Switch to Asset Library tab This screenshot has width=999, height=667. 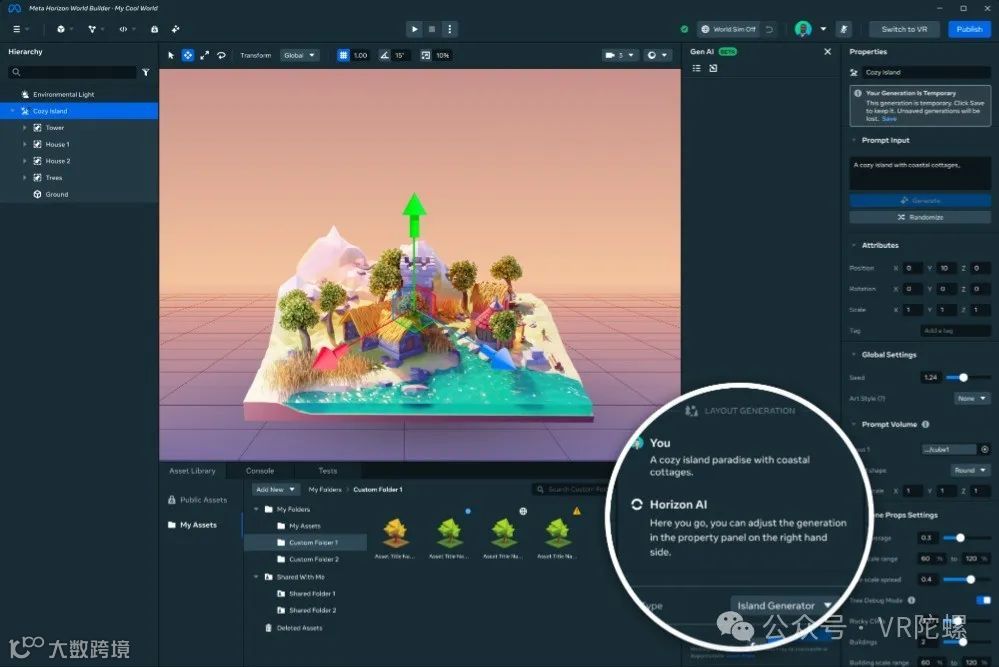coord(192,471)
